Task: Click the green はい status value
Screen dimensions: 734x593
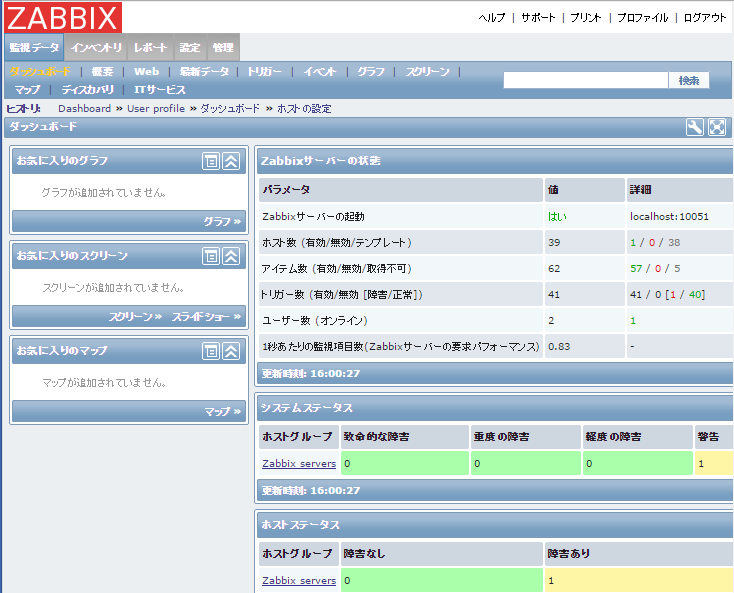Action: point(558,216)
